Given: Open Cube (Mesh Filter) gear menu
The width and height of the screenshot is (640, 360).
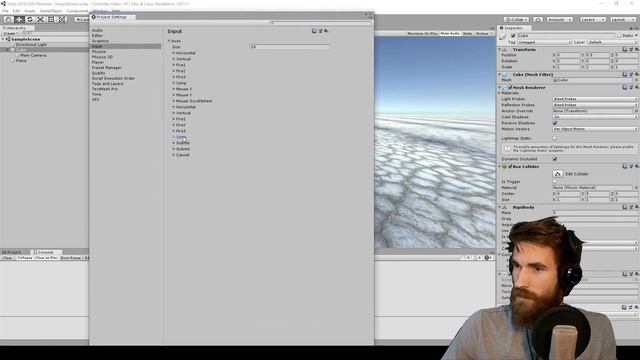Looking at the screenshot, I should (636, 74).
